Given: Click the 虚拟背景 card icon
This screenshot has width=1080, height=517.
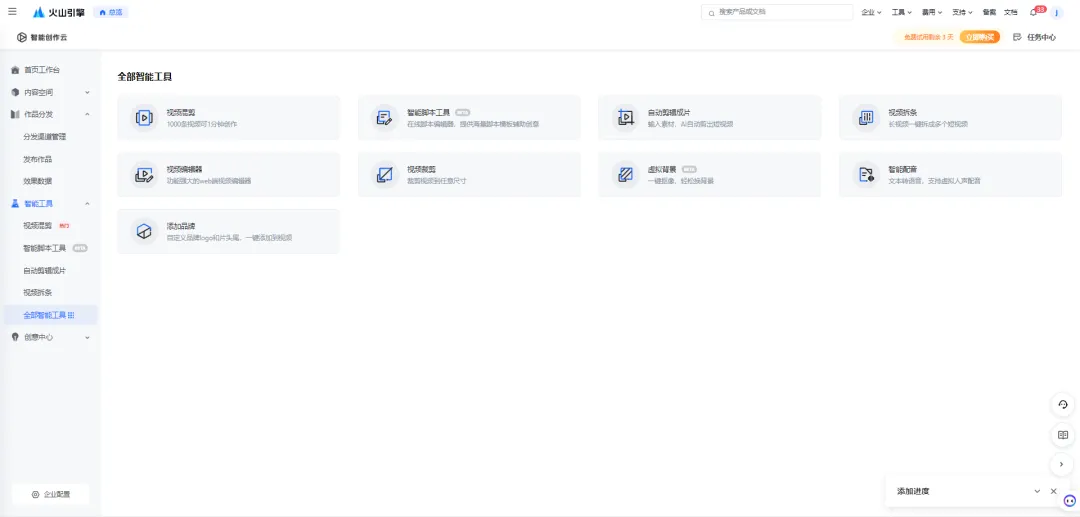Looking at the screenshot, I should 625,175.
